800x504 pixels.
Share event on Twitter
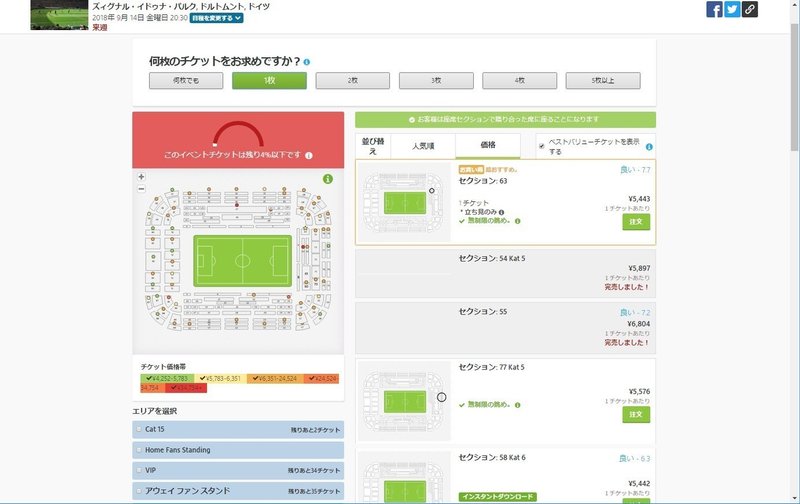point(732,9)
